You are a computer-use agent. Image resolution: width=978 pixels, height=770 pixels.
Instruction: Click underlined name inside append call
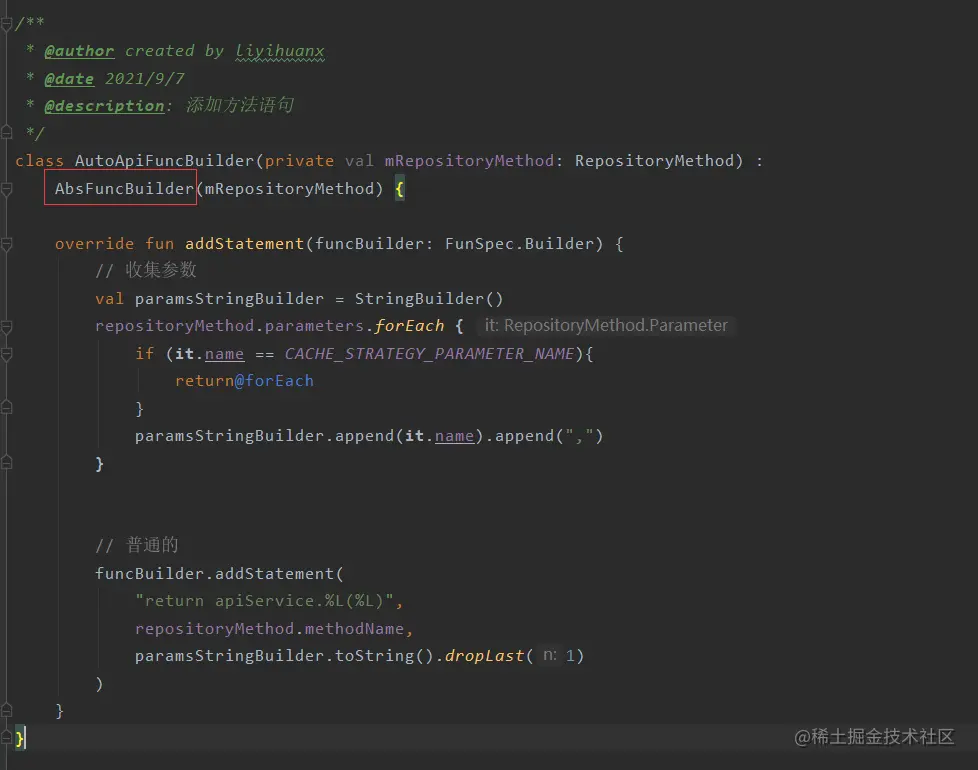coord(455,436)
